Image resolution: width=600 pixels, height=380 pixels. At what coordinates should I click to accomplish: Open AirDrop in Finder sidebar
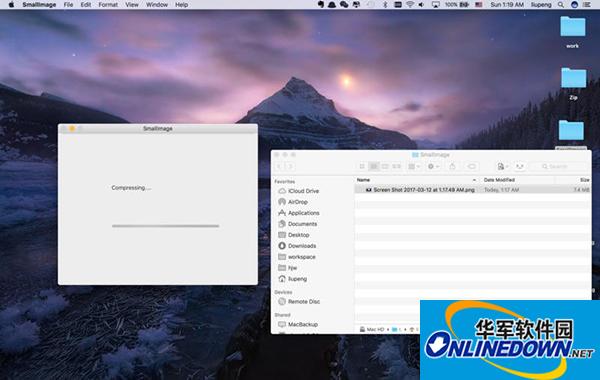tap(293, 202)
